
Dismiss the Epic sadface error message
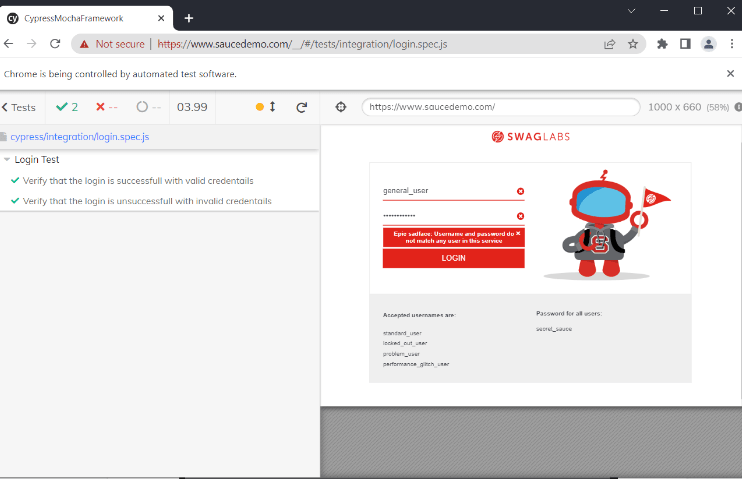[518, 233]
